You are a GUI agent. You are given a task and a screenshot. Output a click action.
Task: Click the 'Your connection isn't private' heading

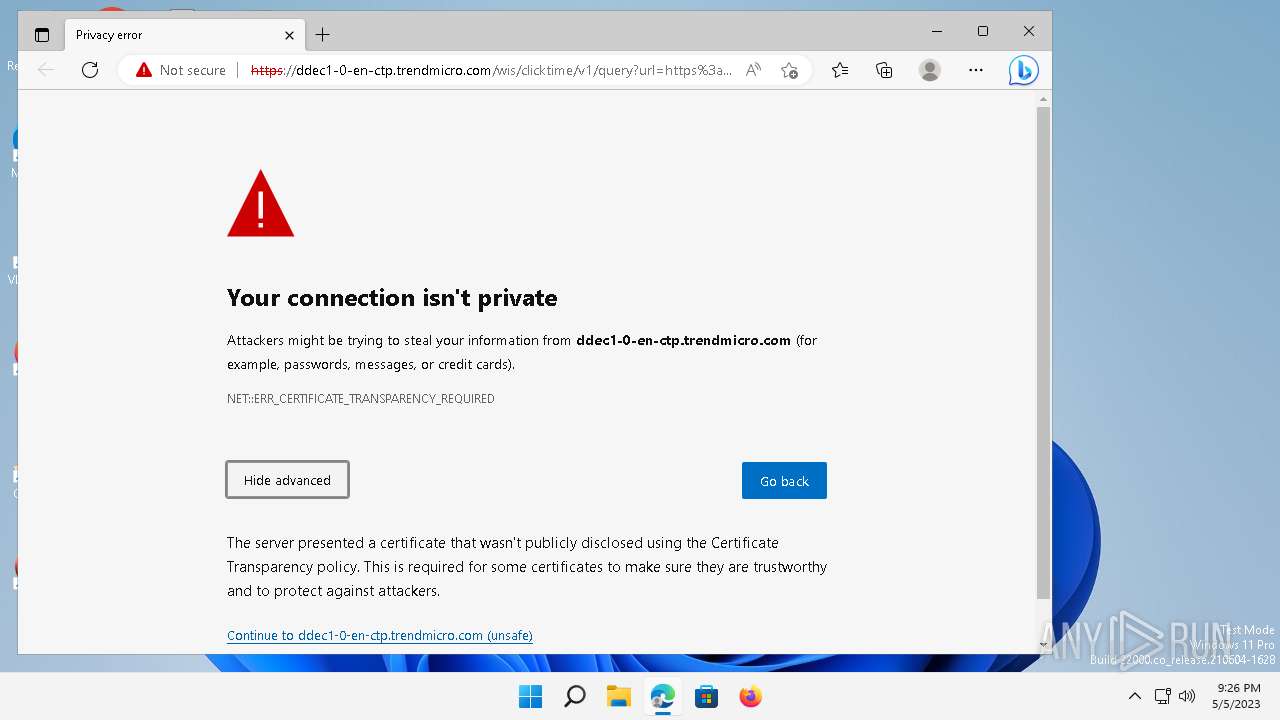392,298
